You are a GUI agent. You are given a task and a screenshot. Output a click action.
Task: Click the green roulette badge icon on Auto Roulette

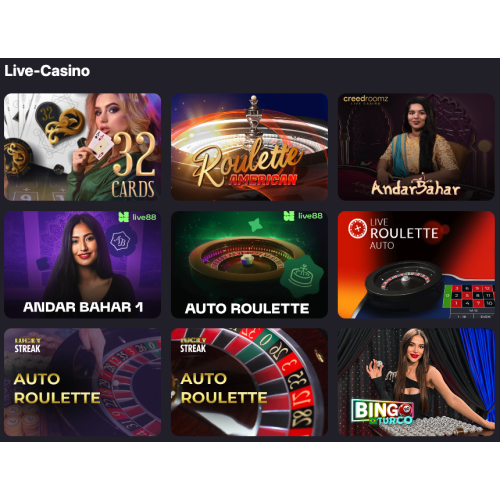301,275
